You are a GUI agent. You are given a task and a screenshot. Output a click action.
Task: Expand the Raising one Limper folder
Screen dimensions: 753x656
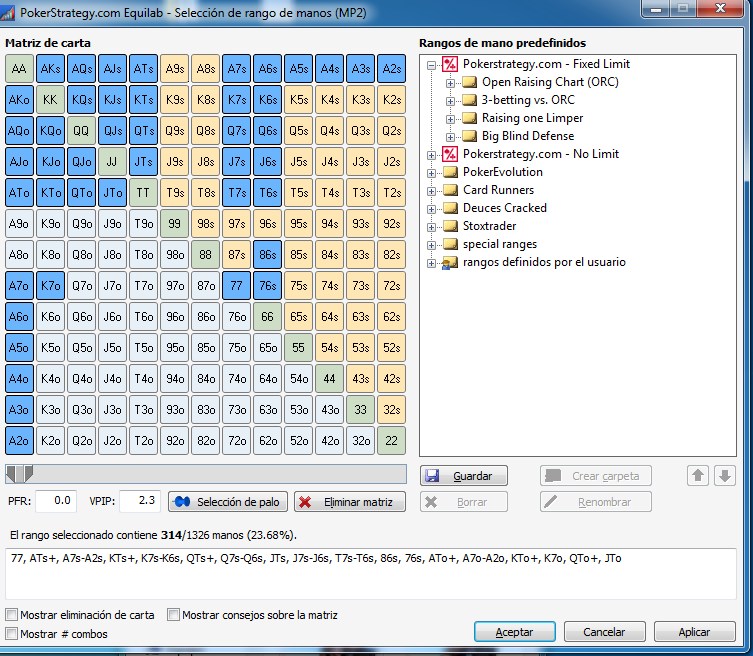pyautogui.click(x=450, y=119)
